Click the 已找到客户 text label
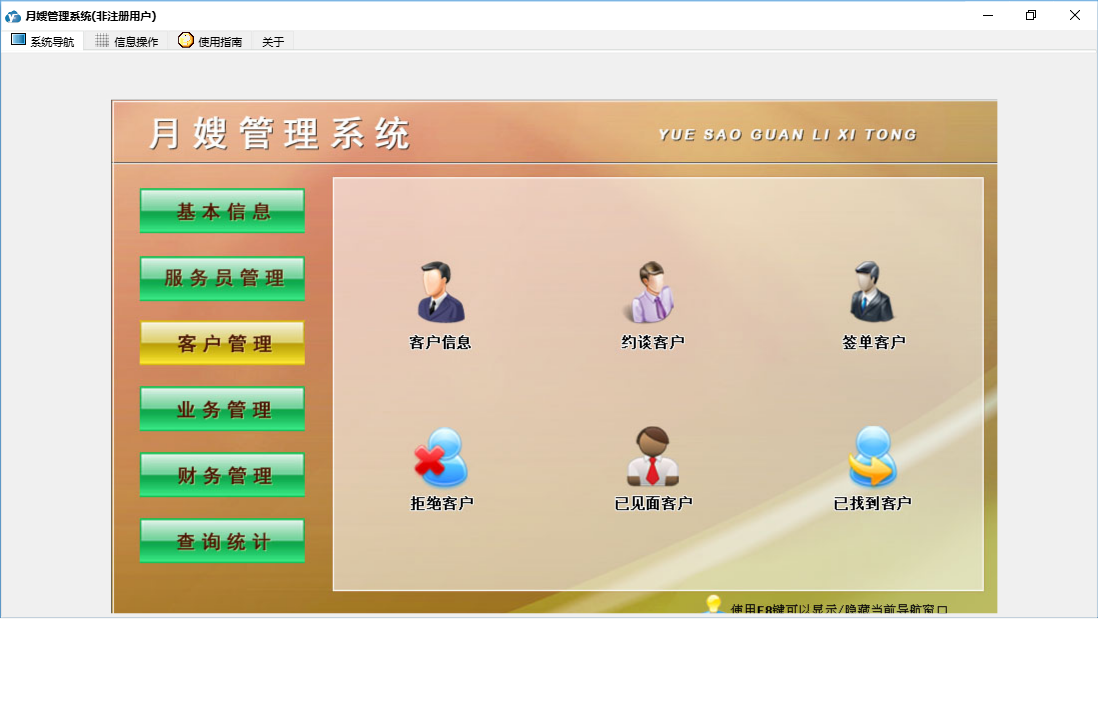The width and height of the screenshot is (1098, 713). tap(873, 504)
